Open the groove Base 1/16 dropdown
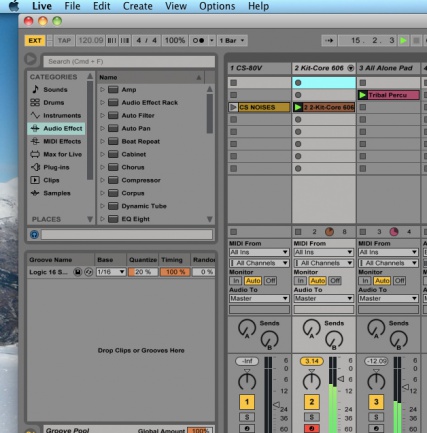 pos(111,272)
